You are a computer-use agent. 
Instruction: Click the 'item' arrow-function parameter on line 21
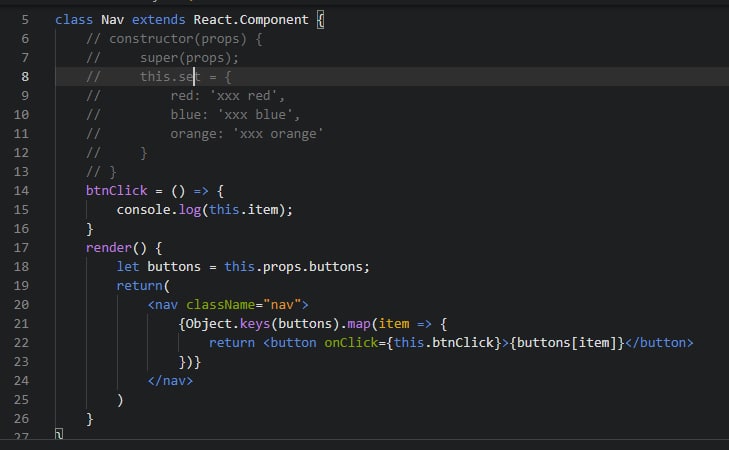click(394, 324)
